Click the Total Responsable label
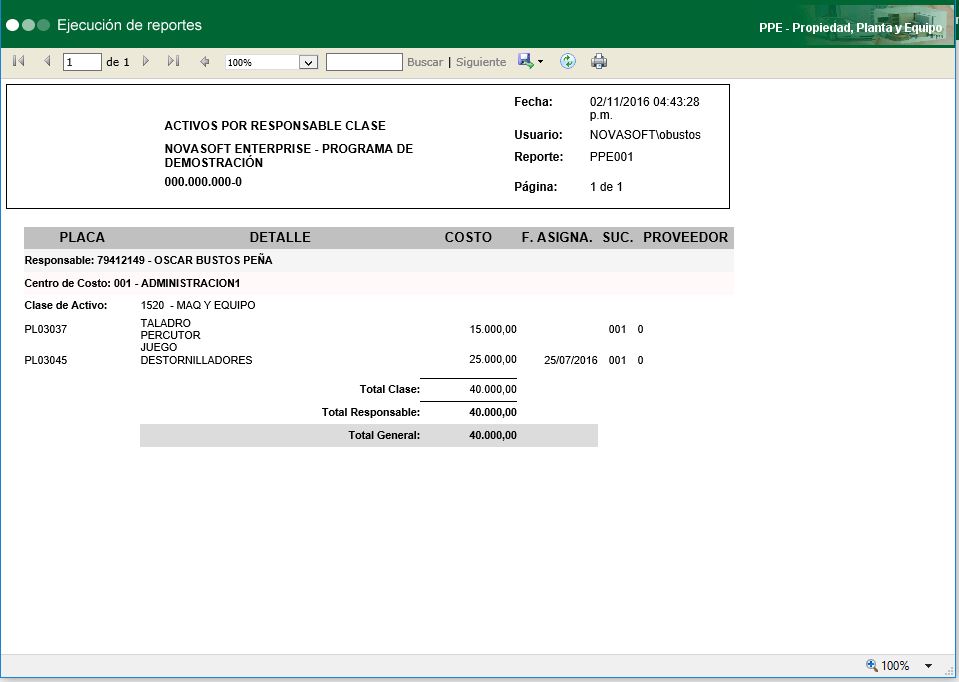Image resolution: width=959 pixels, height=682 pixels. click(x=371, y=412)
